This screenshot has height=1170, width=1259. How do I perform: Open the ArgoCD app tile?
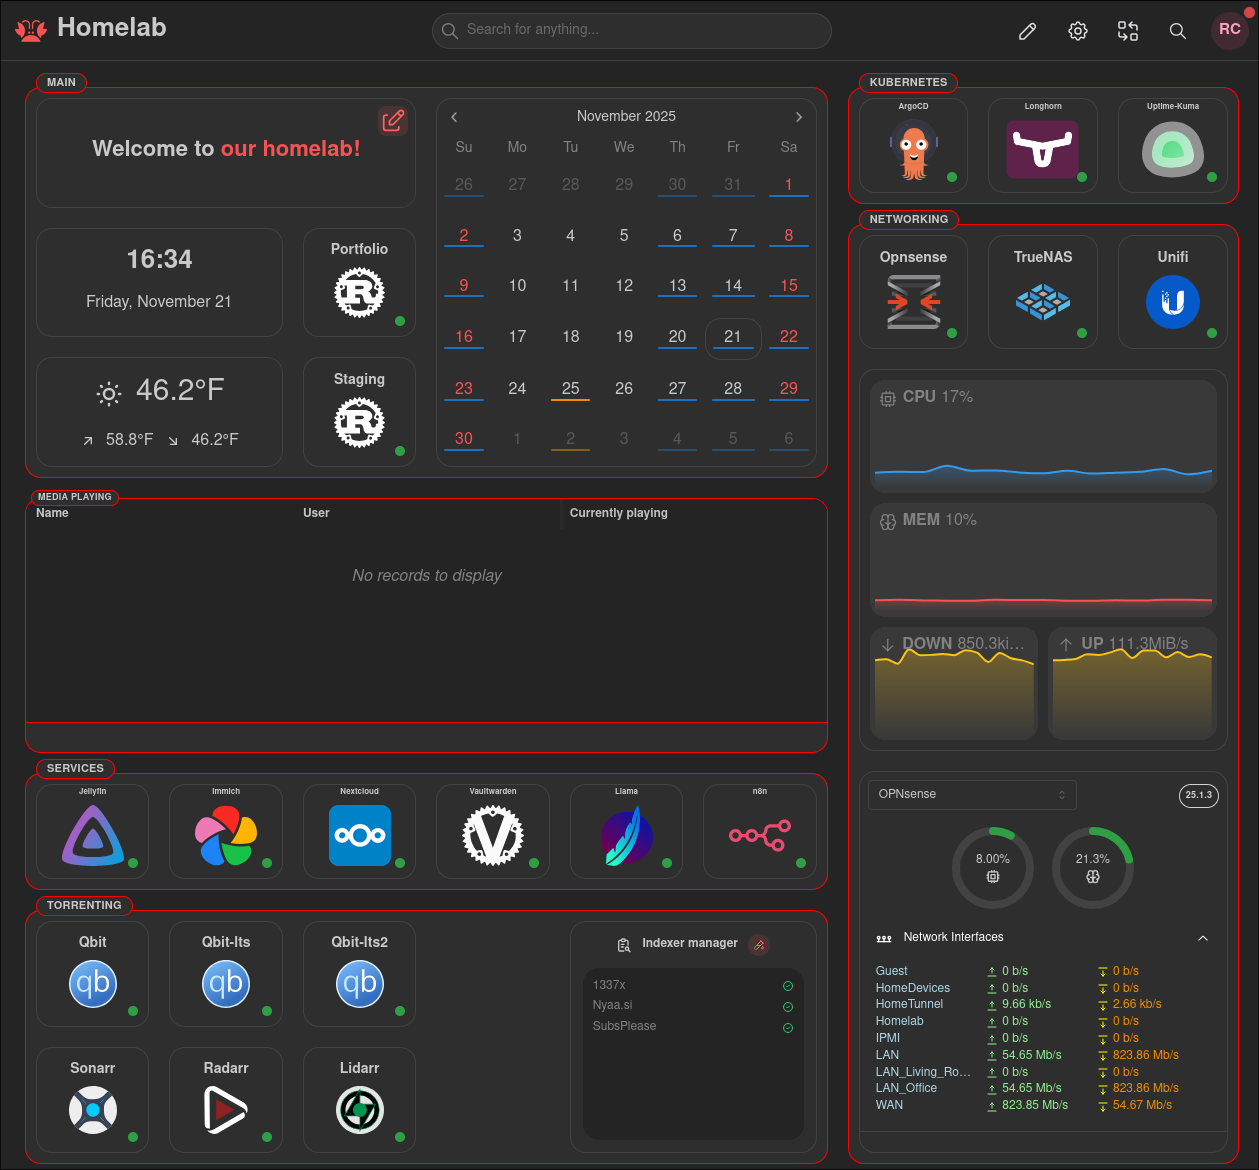point(913,146)
